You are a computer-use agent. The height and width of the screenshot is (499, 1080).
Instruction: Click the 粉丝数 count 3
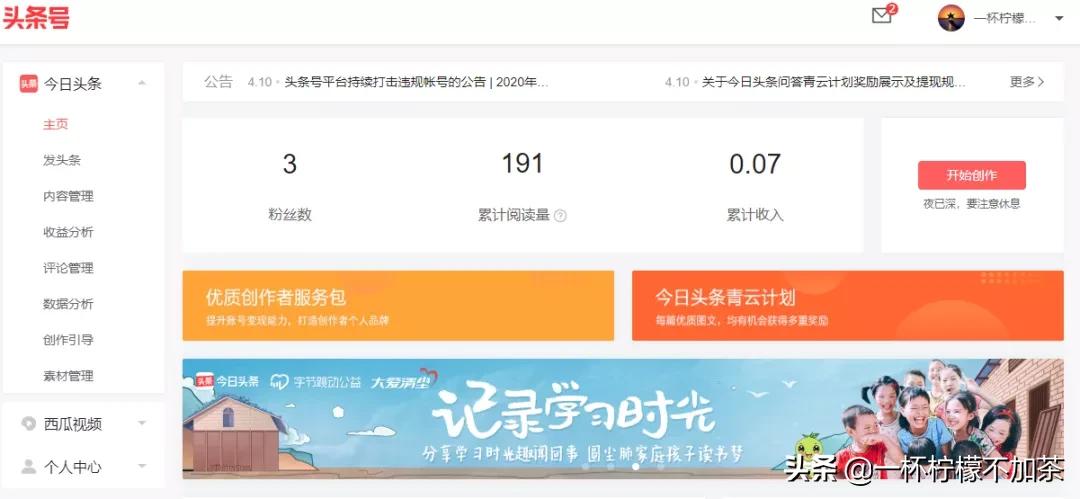[x=290, y=164]
